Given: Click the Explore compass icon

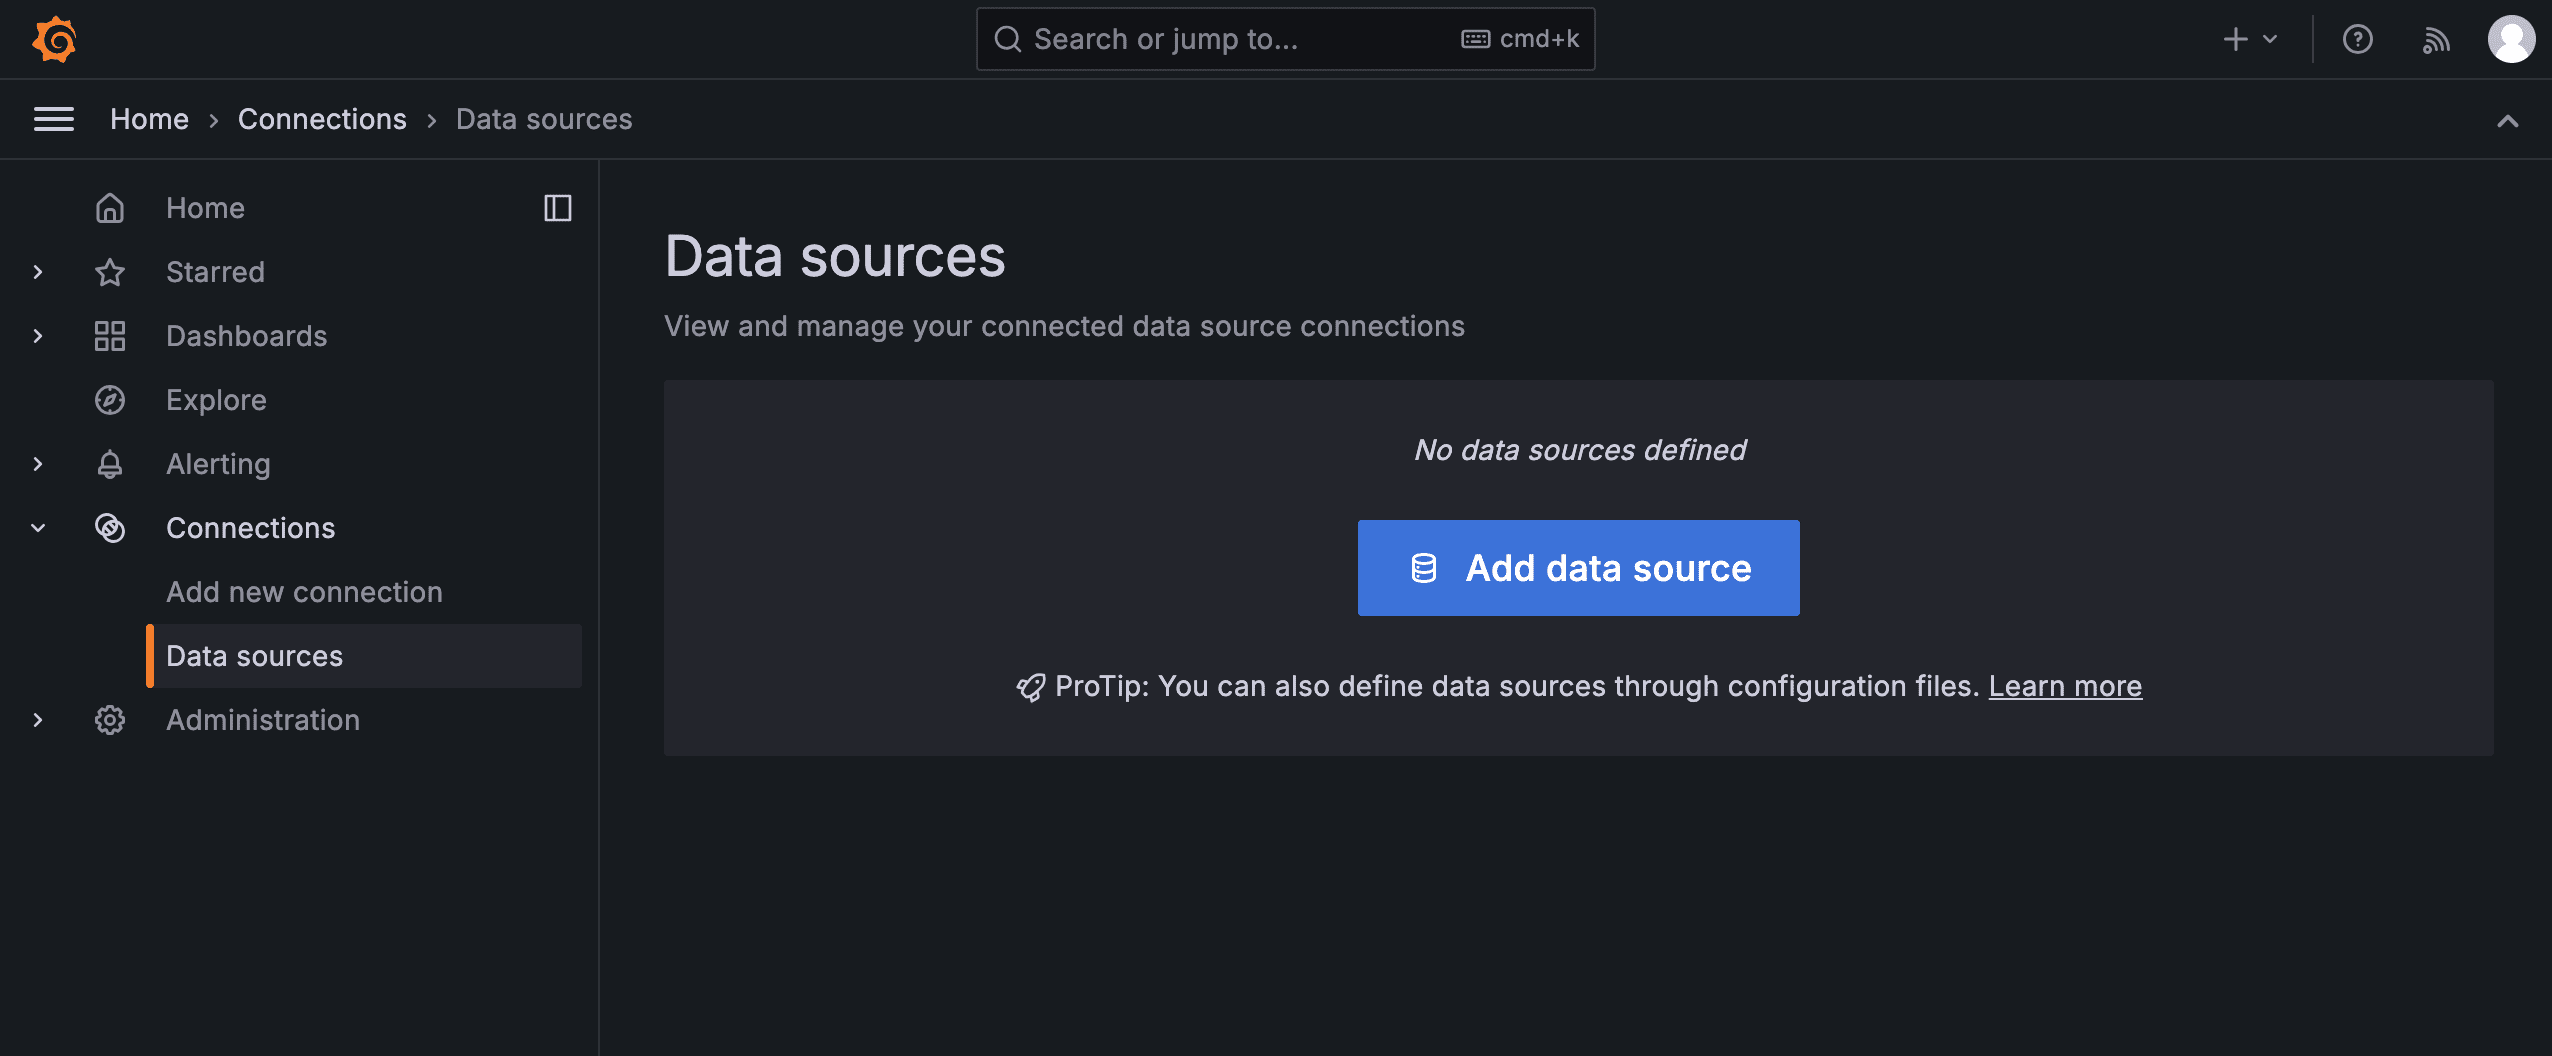Looking at the screenshot, I should point(110,400).
